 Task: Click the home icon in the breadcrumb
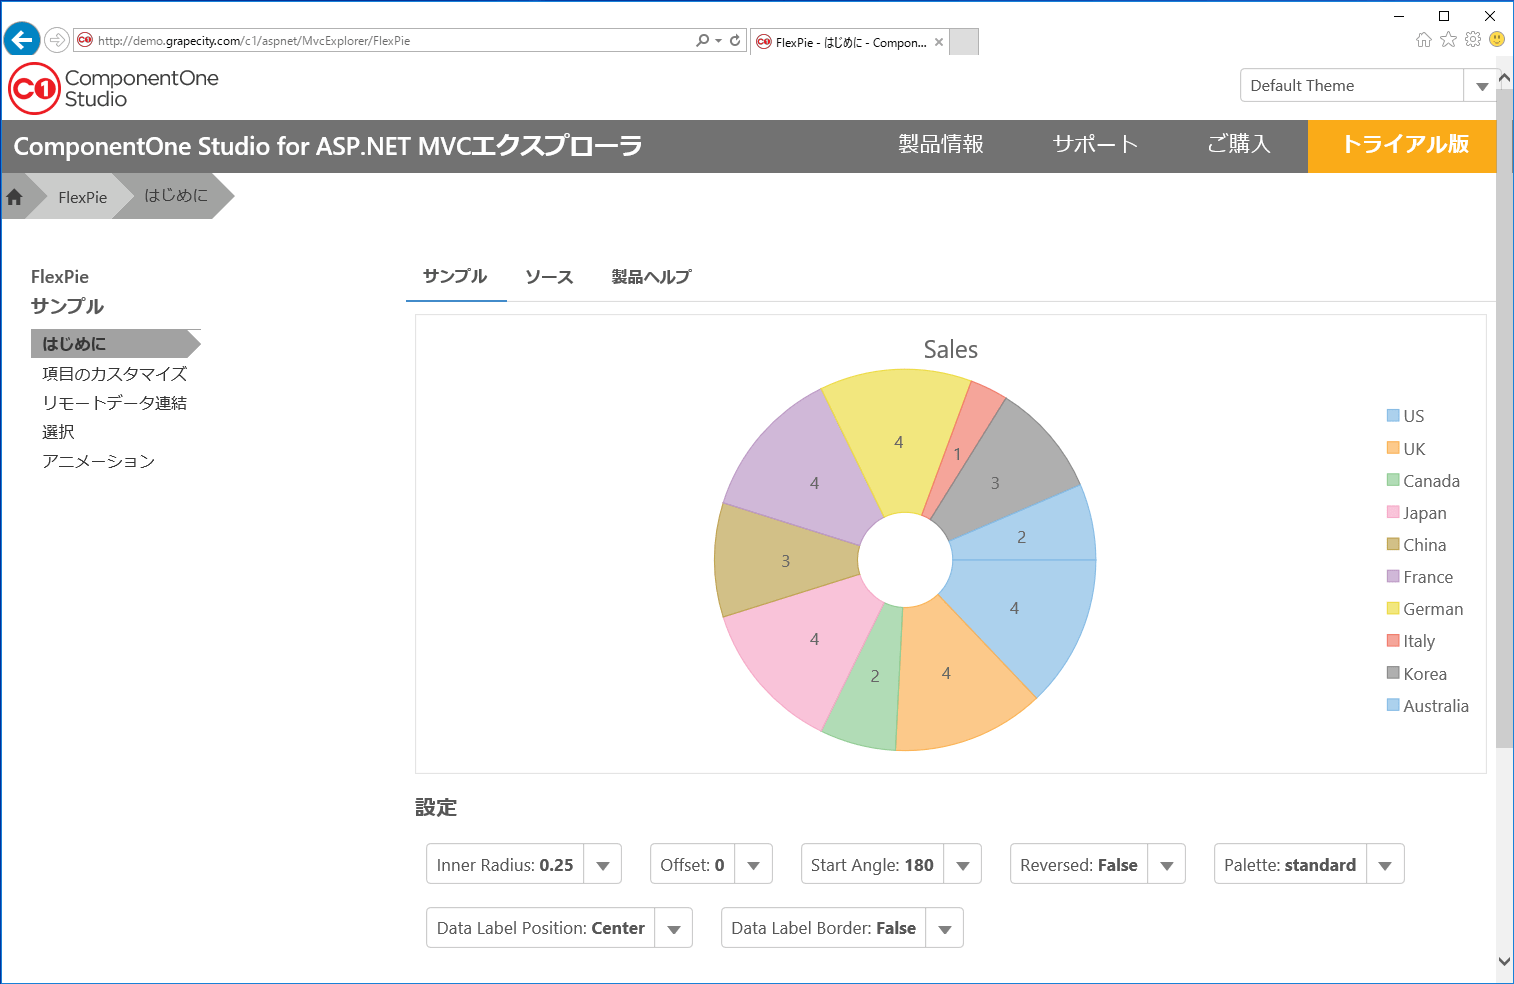pos(14,196)
